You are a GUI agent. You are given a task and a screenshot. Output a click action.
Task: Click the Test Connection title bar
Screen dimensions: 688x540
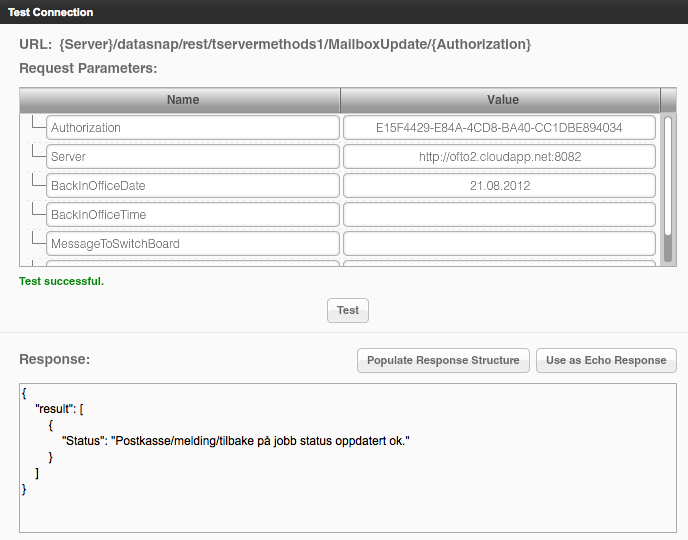[x=344, y=12]
